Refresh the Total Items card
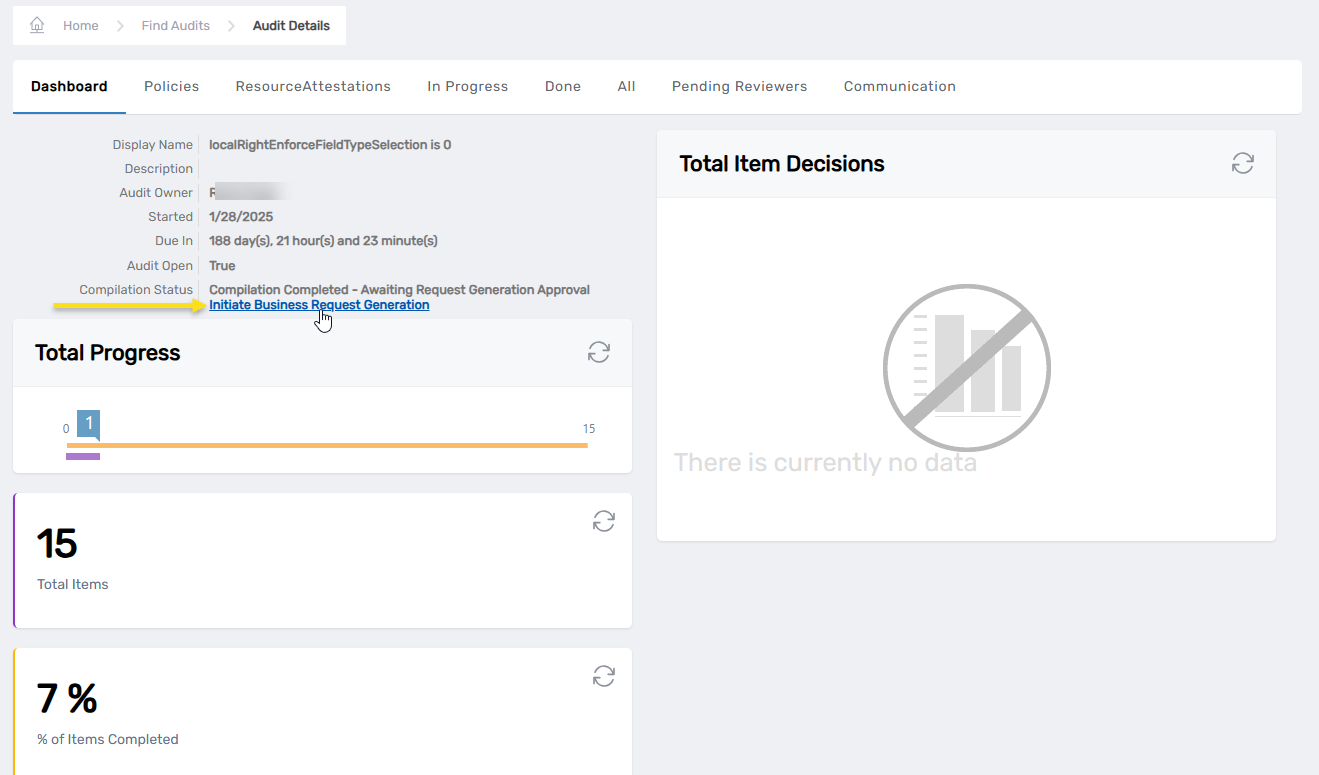The width and height of the screenshot is (1319, 775). 603,521
